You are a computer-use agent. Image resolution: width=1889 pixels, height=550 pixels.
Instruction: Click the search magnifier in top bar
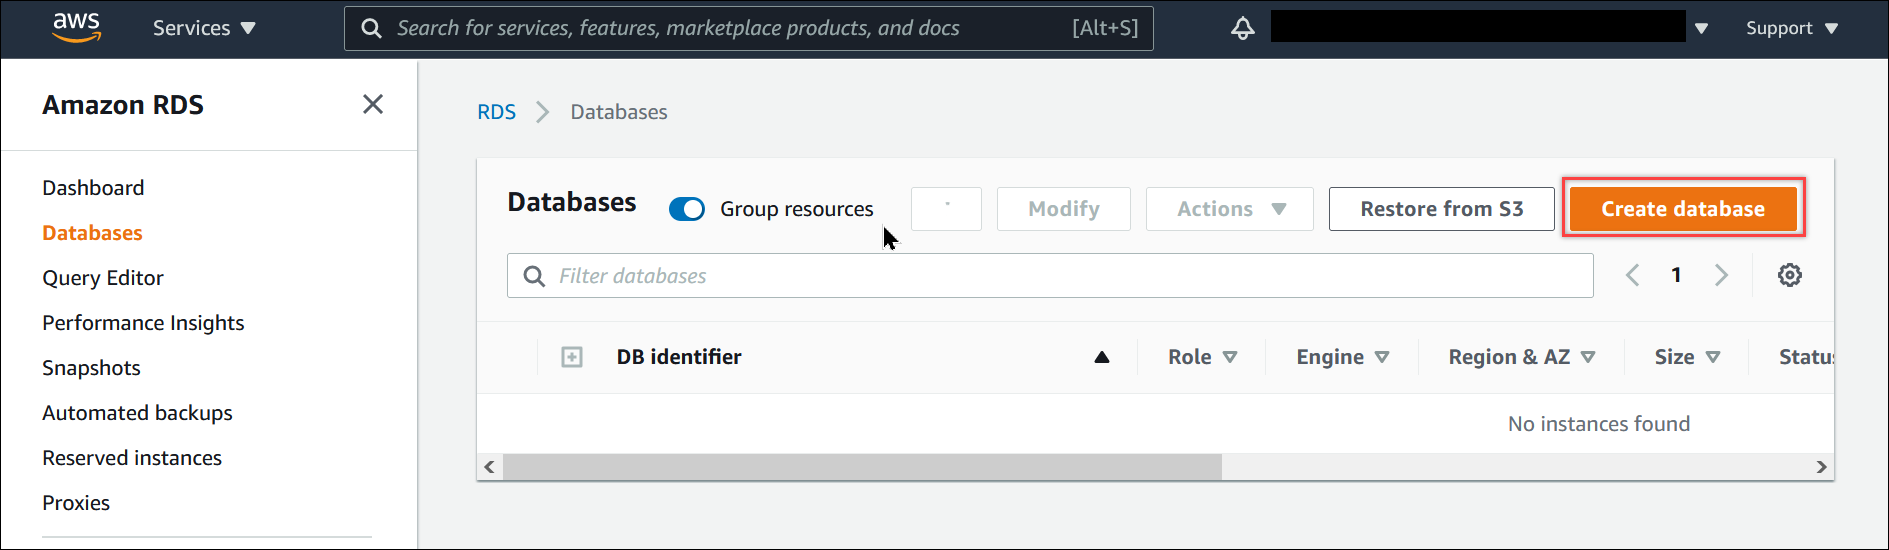coord(371,28)
